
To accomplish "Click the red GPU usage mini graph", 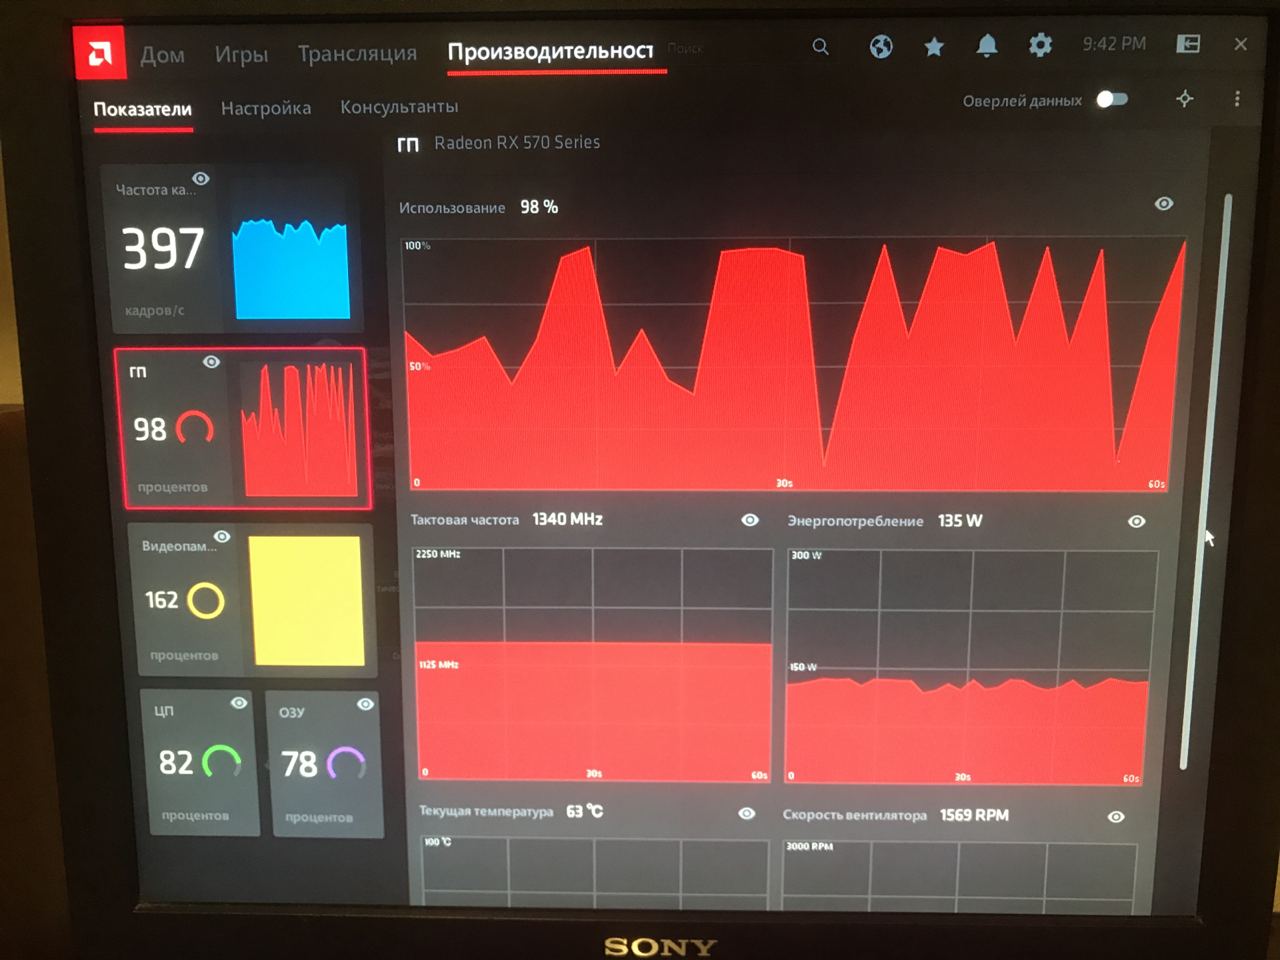I will pos(300,430).
